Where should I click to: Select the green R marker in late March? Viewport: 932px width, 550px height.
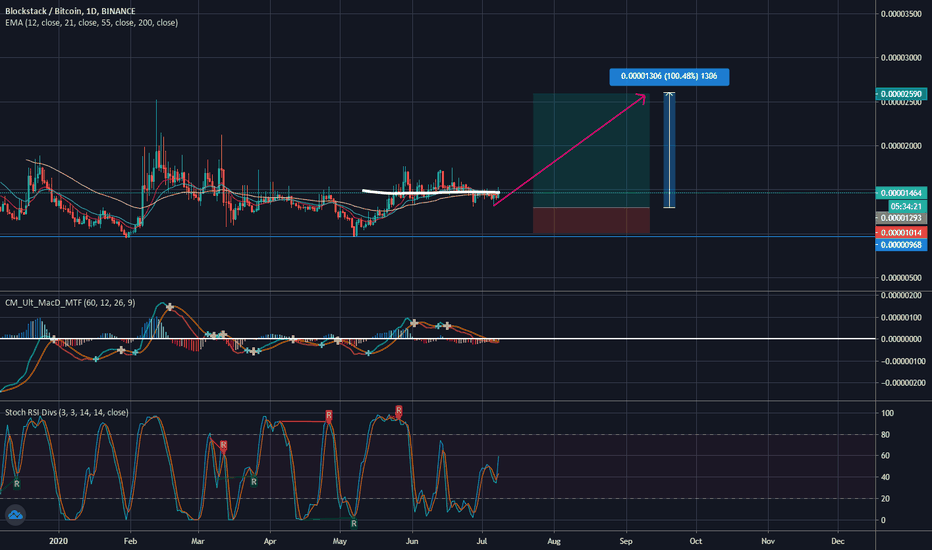254,482
